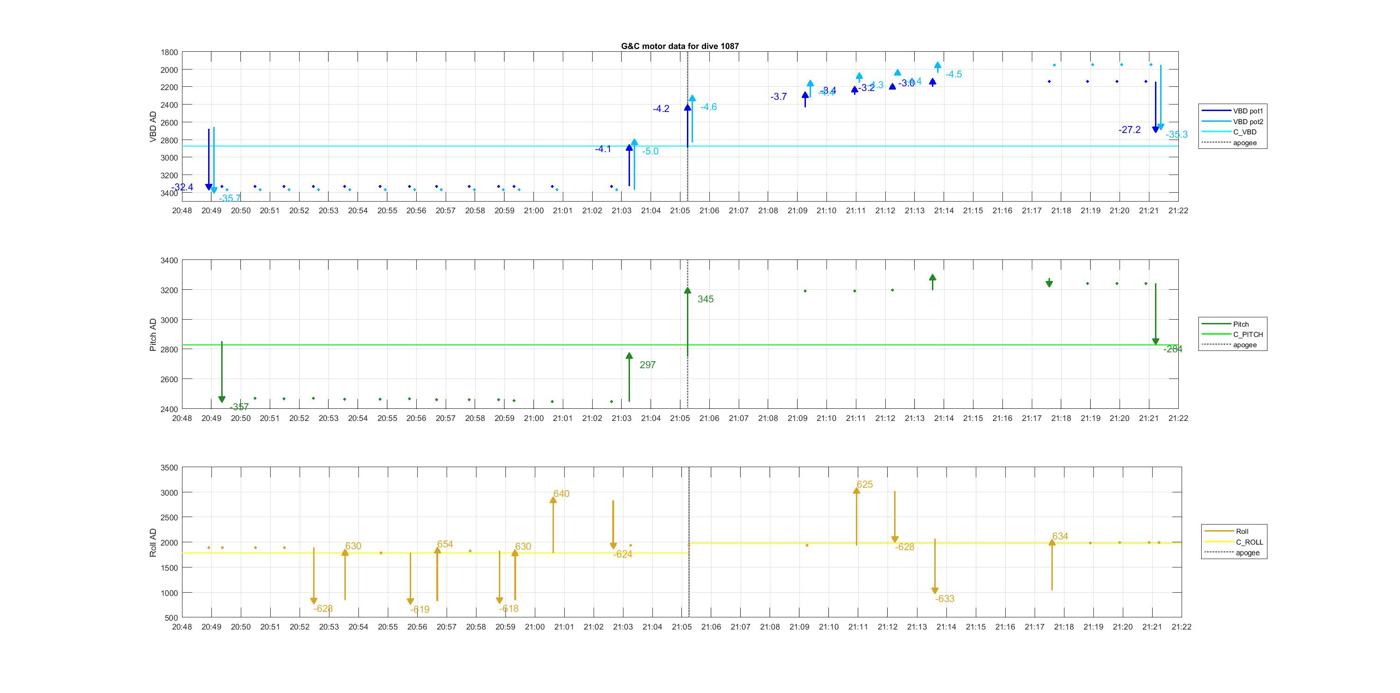
Task: Click the plot title for dive 1087
Action: point(680,46)
